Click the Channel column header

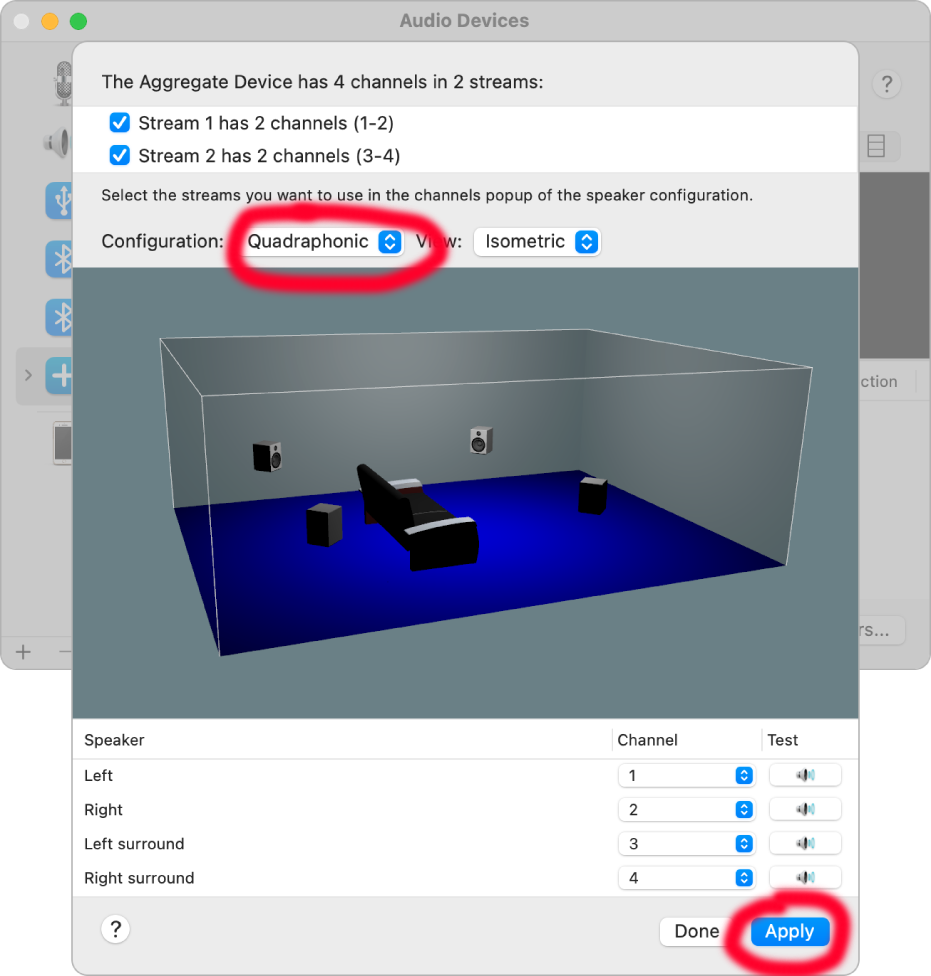(x=647, y=740)
